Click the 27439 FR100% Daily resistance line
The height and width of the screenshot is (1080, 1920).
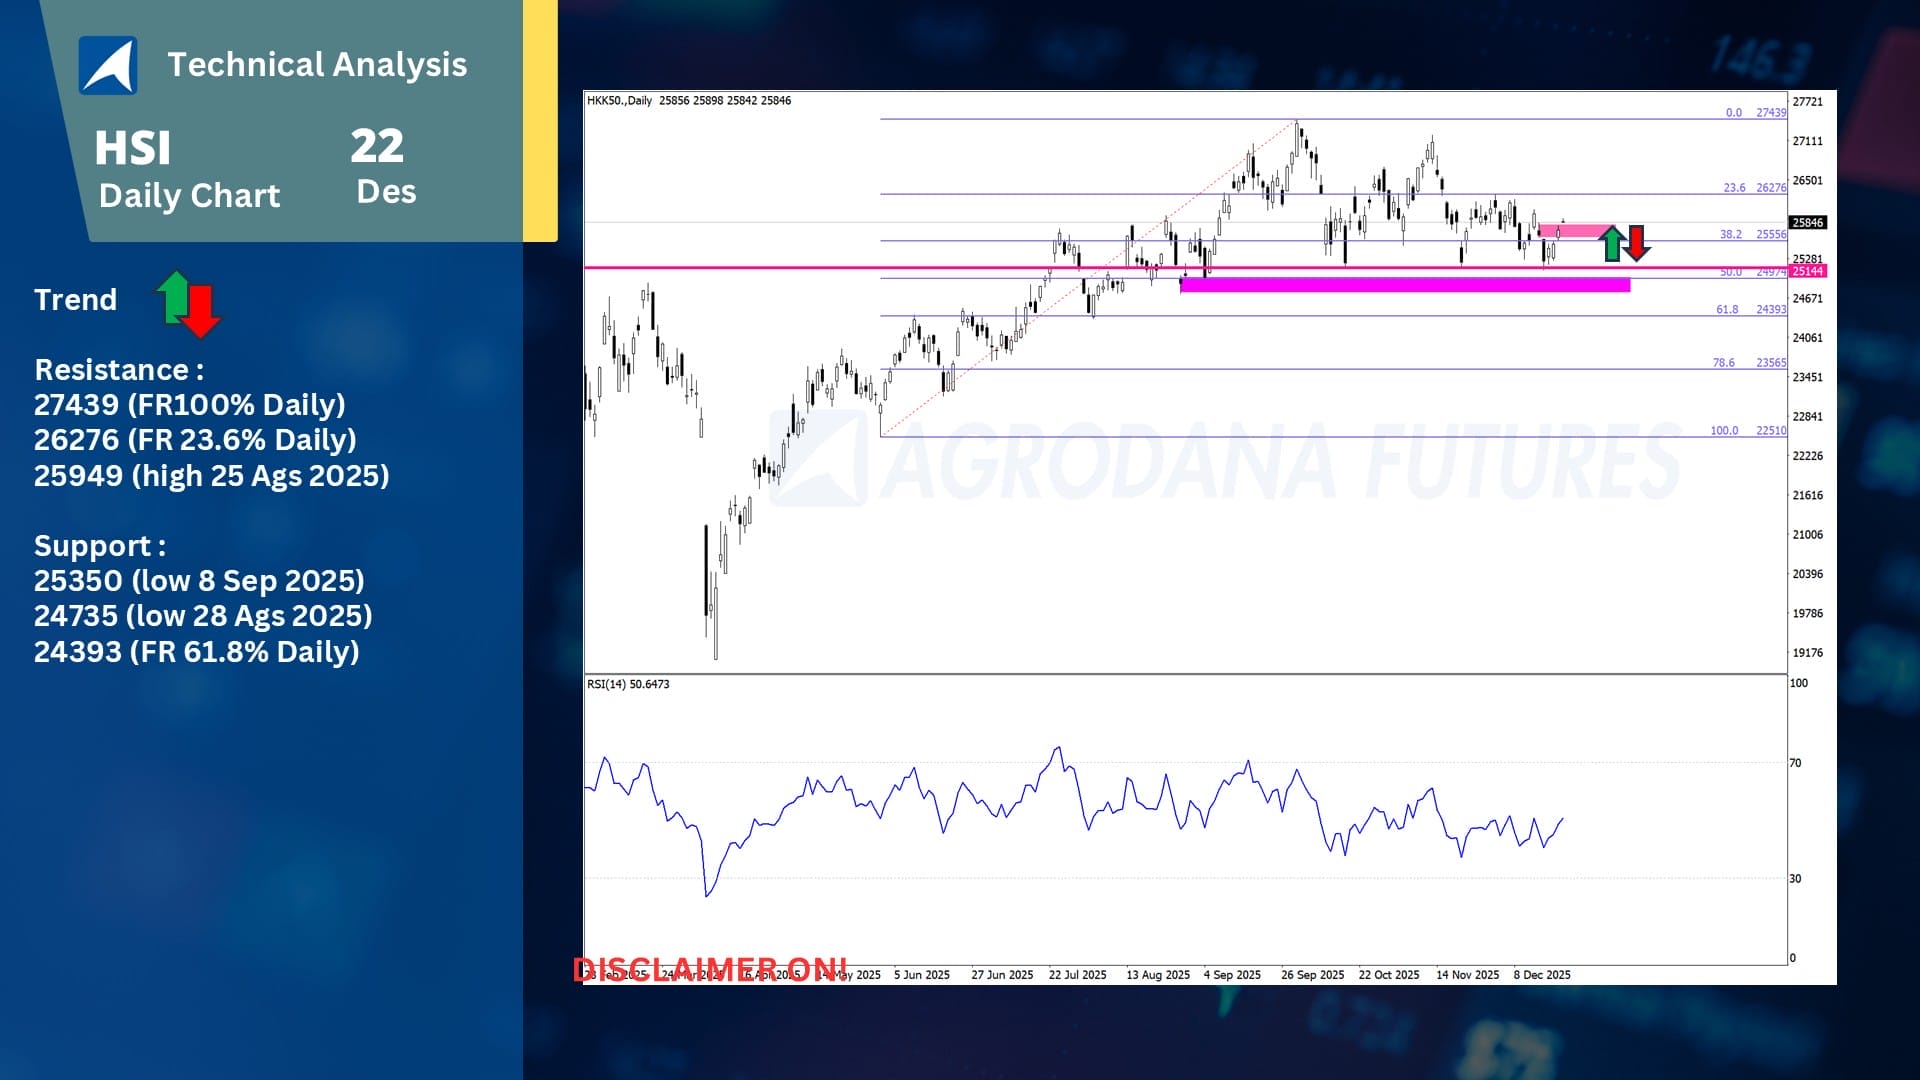(x=189, y=405)
